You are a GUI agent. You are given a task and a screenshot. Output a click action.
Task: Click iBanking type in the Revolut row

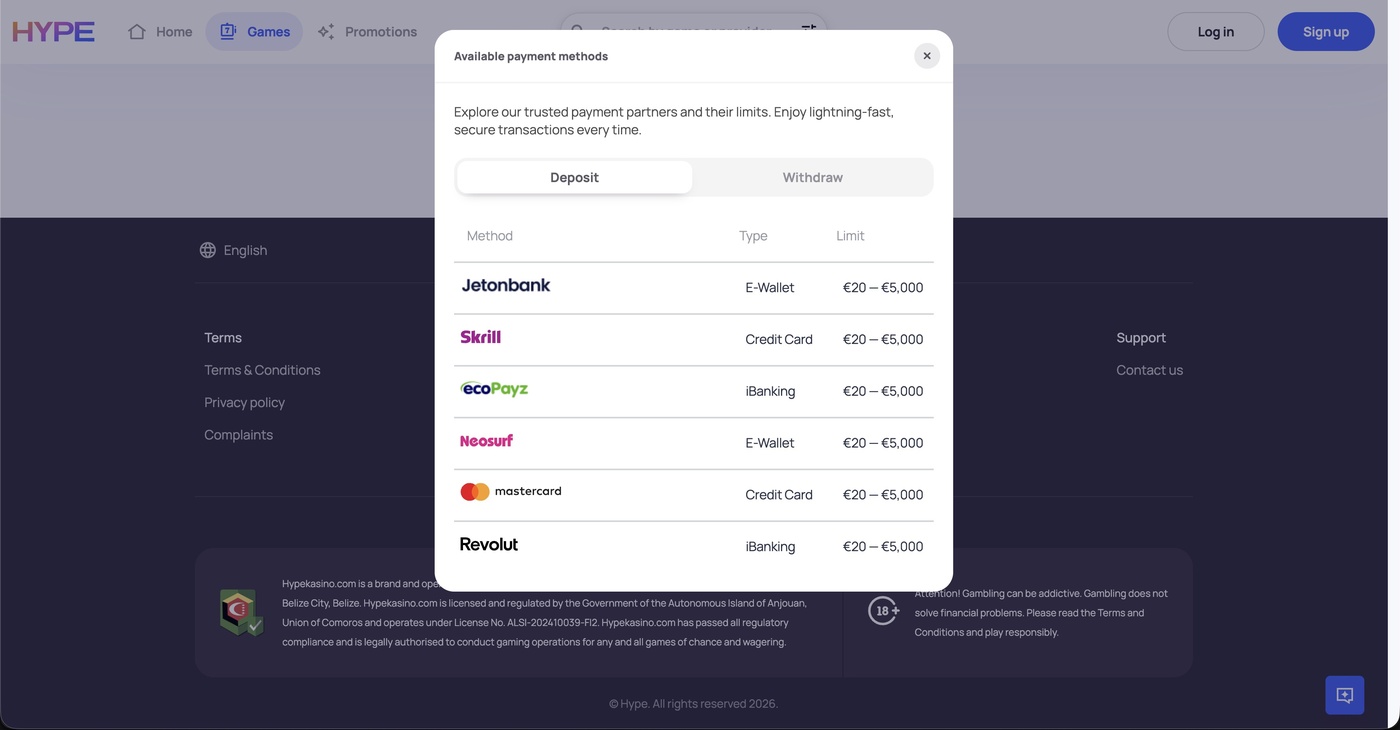[770, 547]
